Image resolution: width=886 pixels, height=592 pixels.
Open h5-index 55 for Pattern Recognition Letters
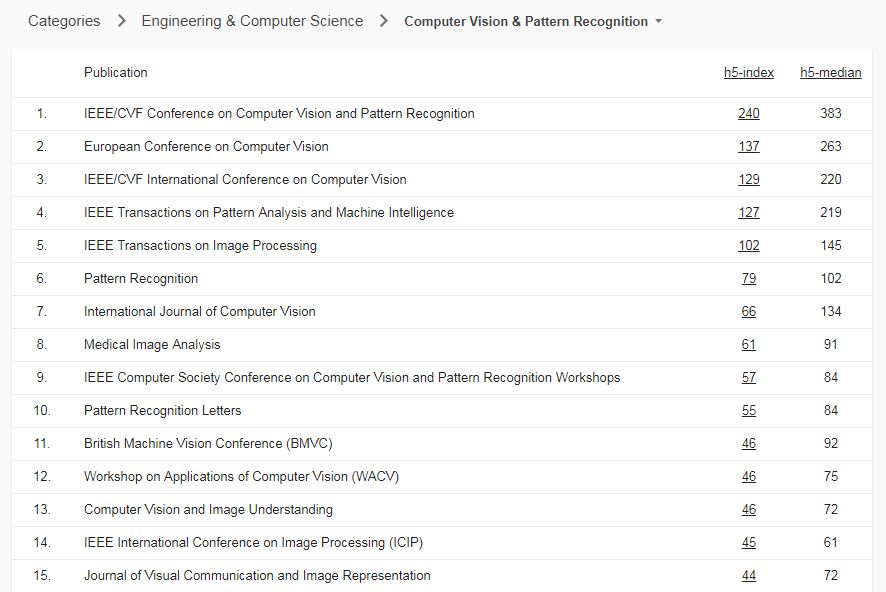point(749,411)
